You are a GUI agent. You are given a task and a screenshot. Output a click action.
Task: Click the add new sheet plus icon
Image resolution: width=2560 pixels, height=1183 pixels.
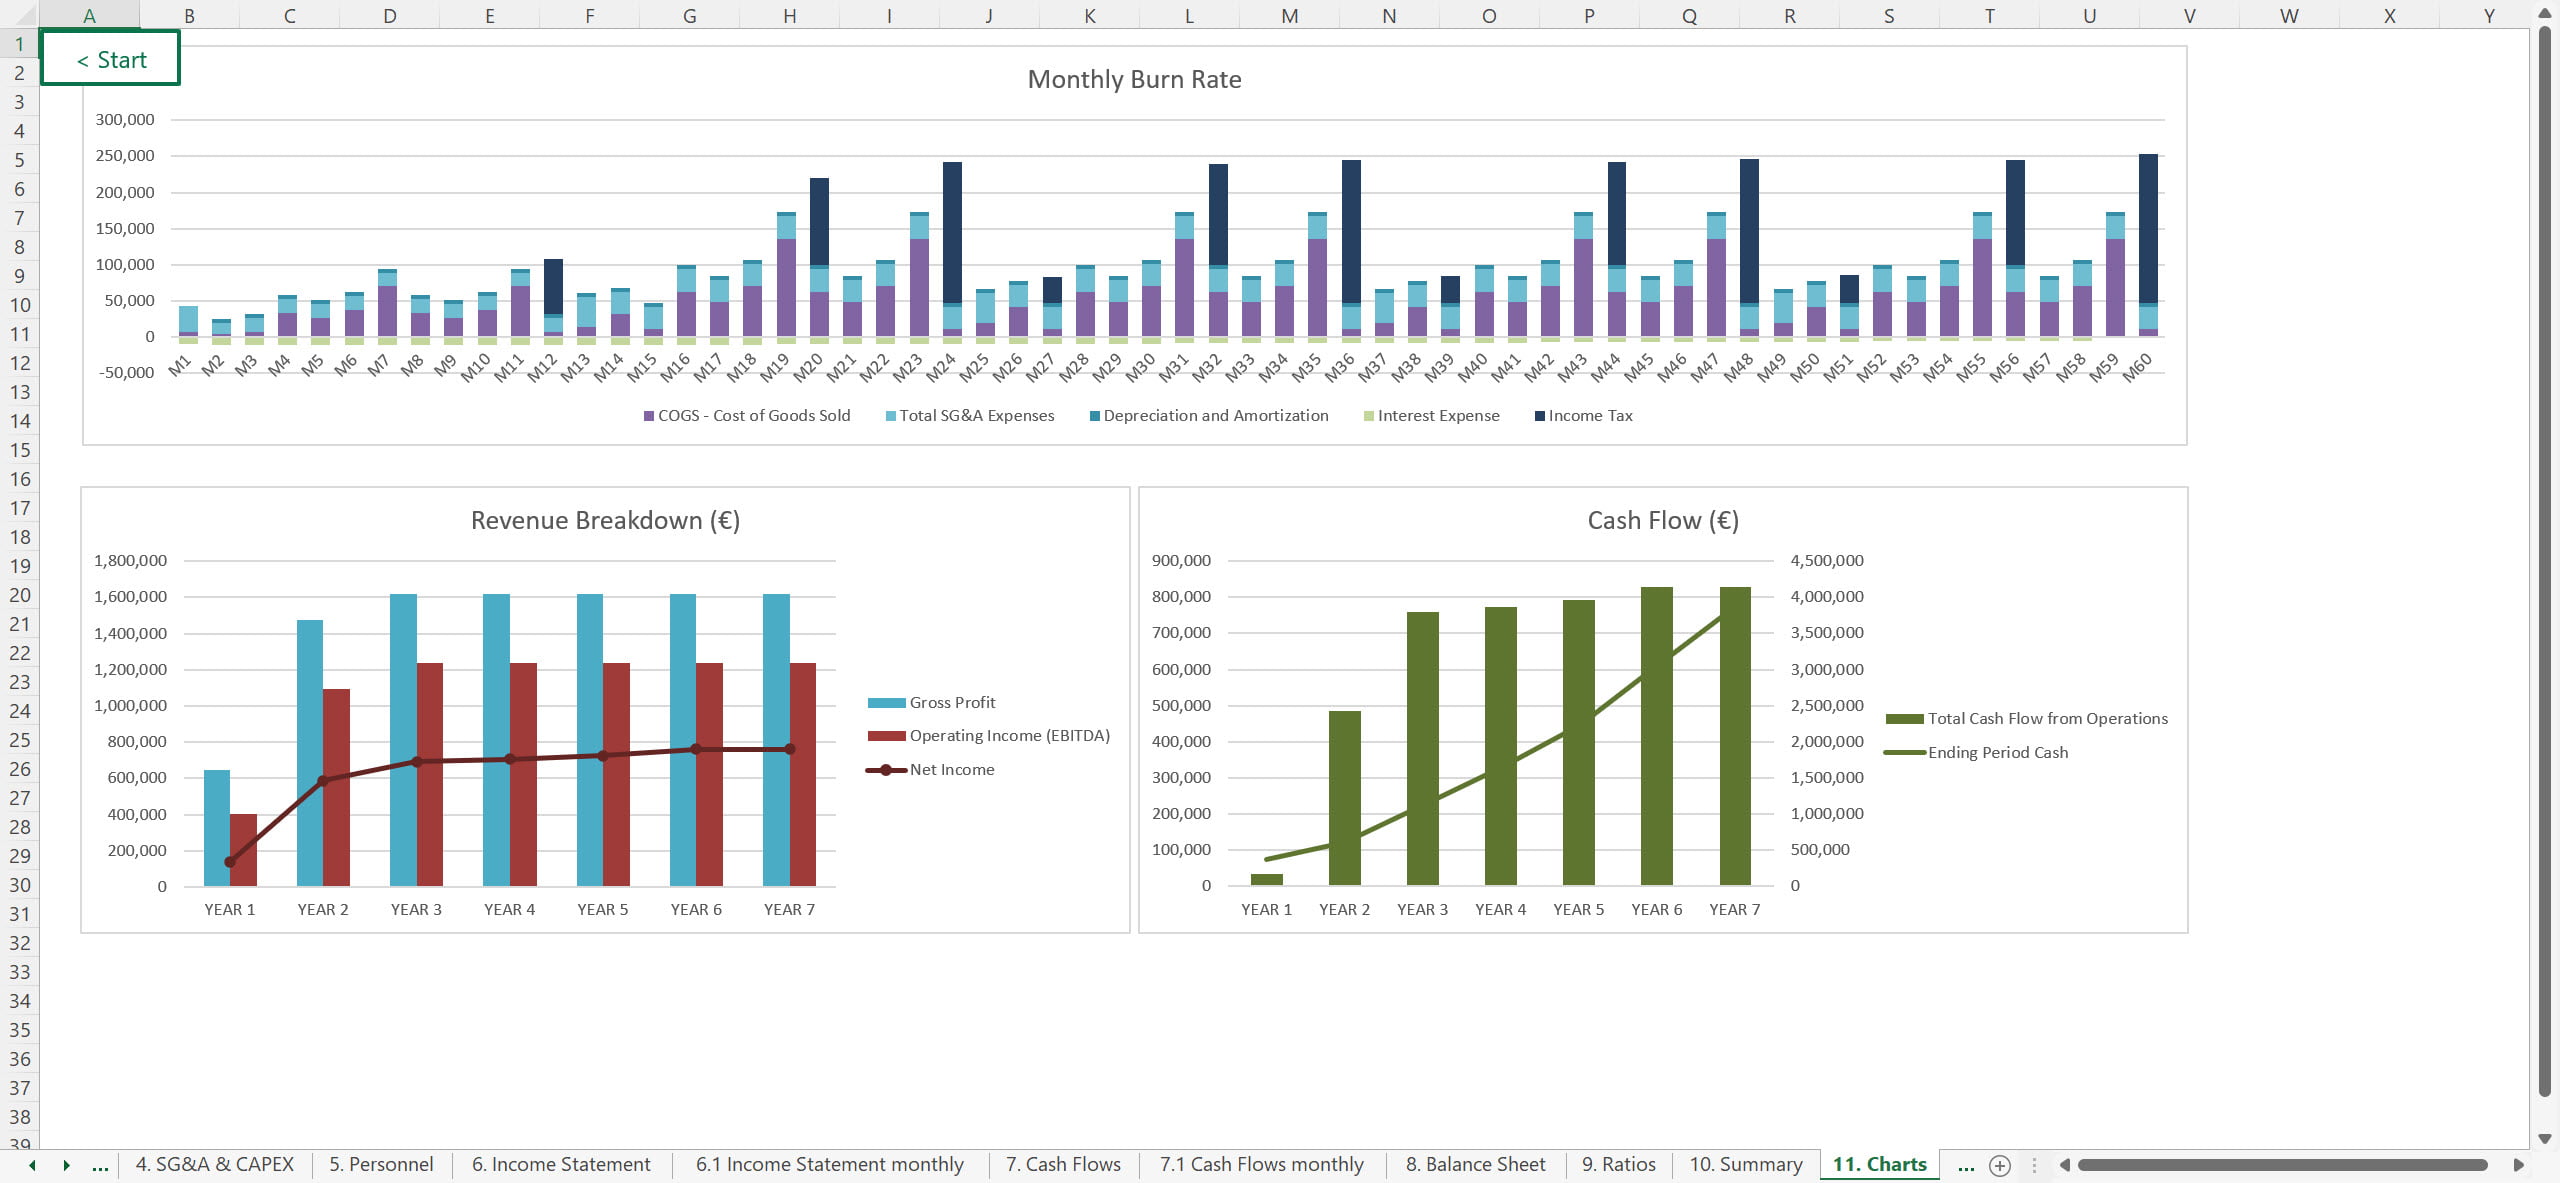pyautogui.click(x=2000, y=1165)
